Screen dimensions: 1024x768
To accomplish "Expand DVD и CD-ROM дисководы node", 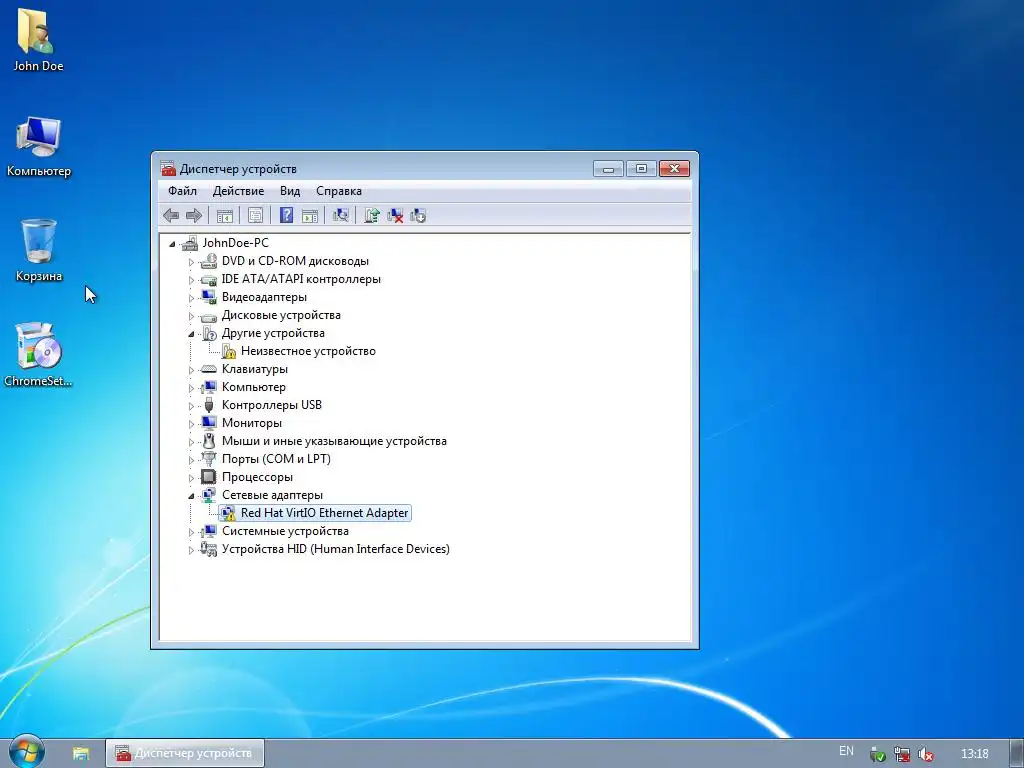I will click(x=191, y=262).
